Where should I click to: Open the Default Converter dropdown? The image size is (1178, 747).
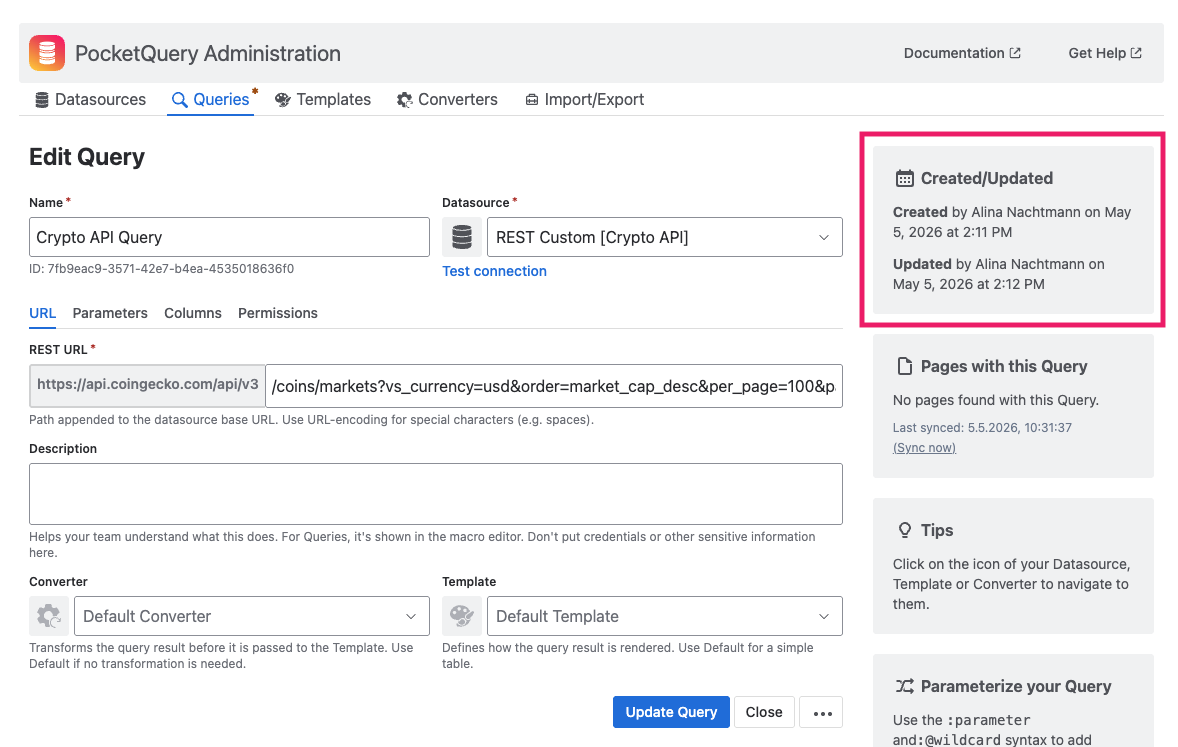252,616
